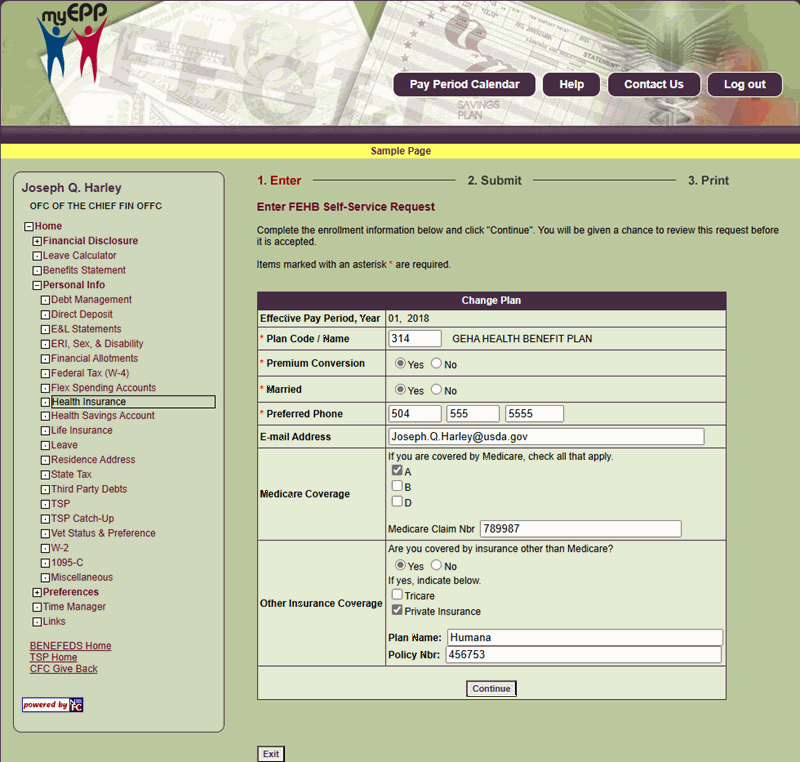Expand the Preferences node

pos(37,593)
